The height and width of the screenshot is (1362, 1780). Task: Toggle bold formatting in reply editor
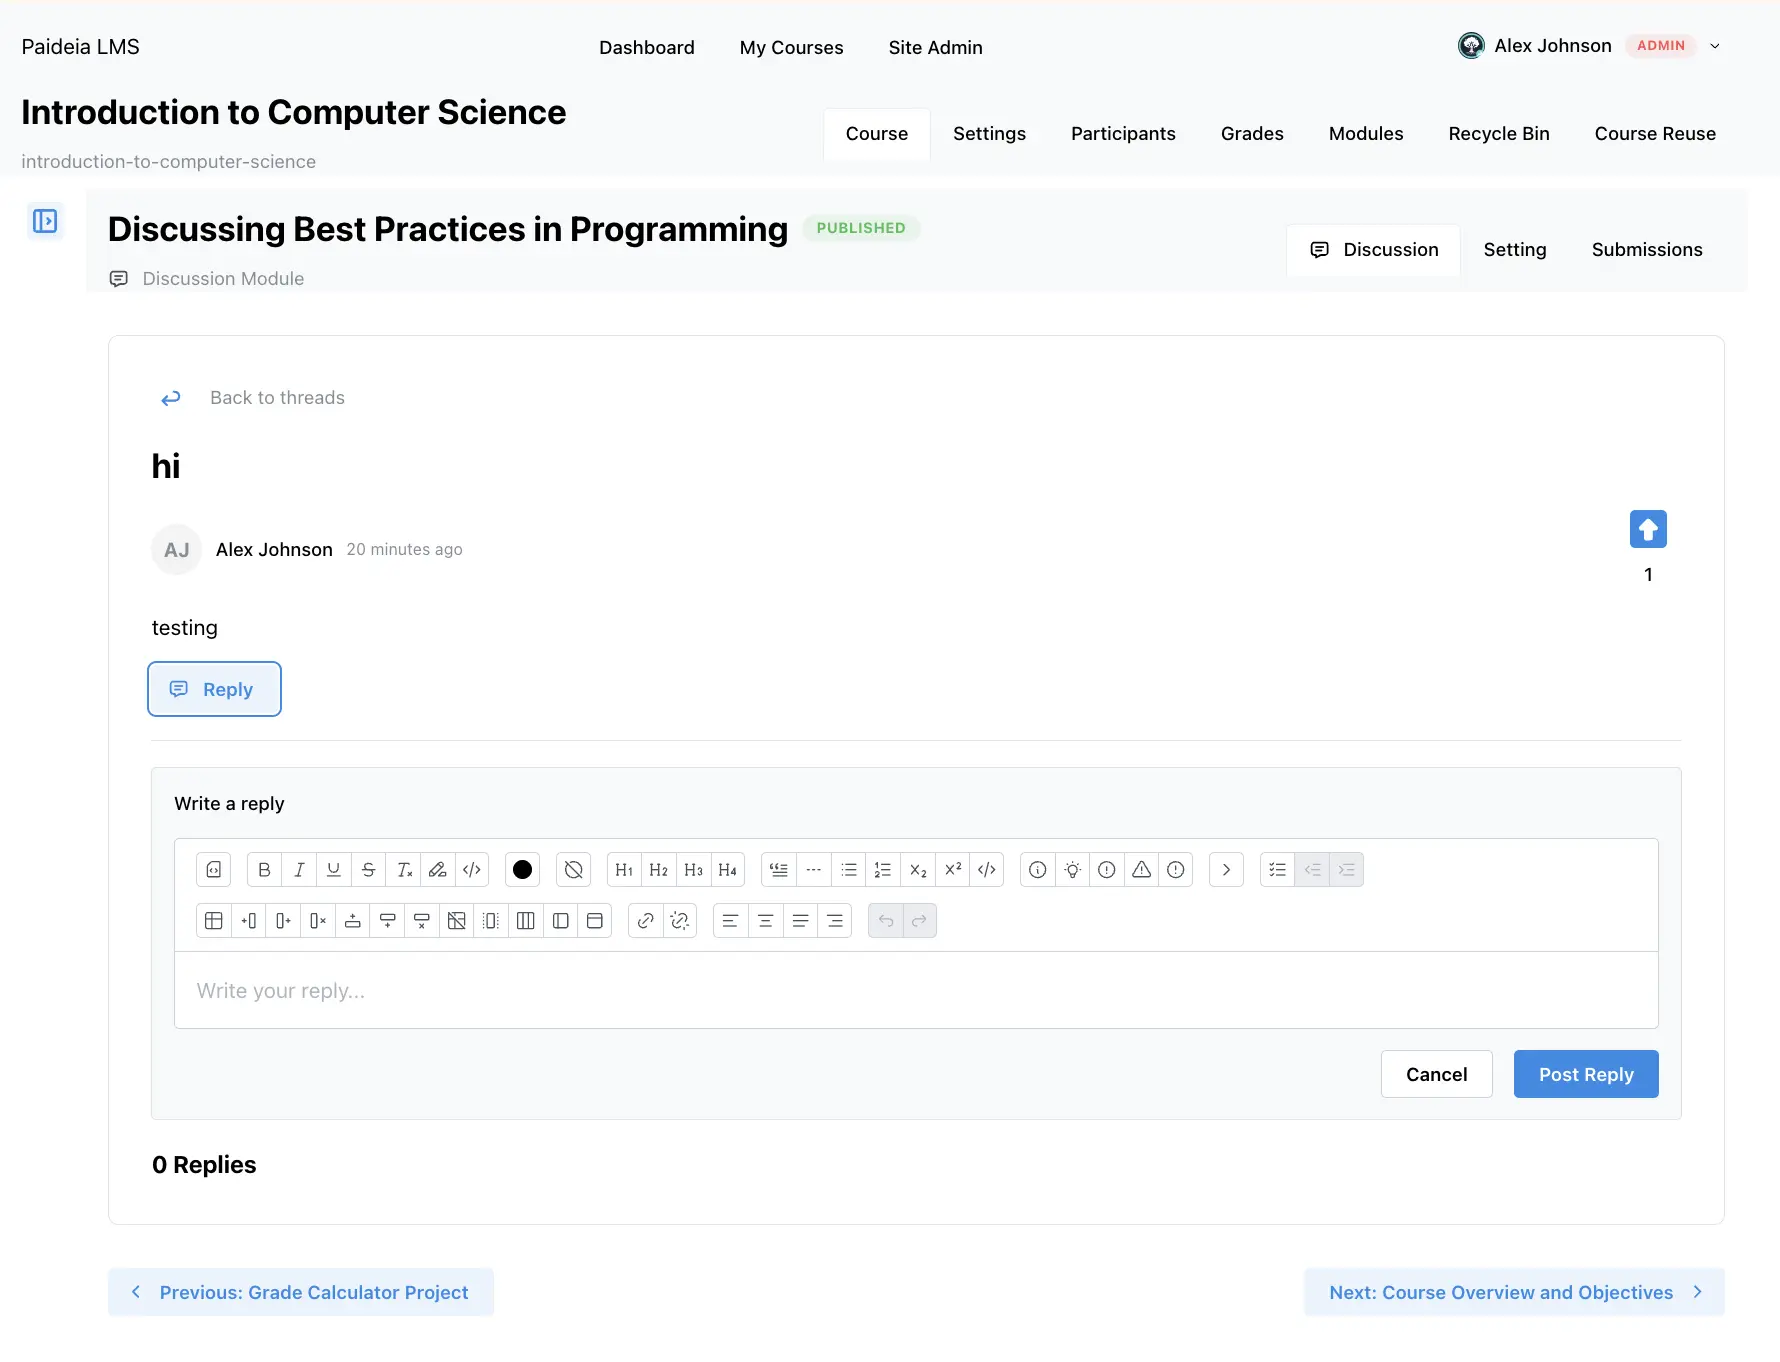point(264,869)
